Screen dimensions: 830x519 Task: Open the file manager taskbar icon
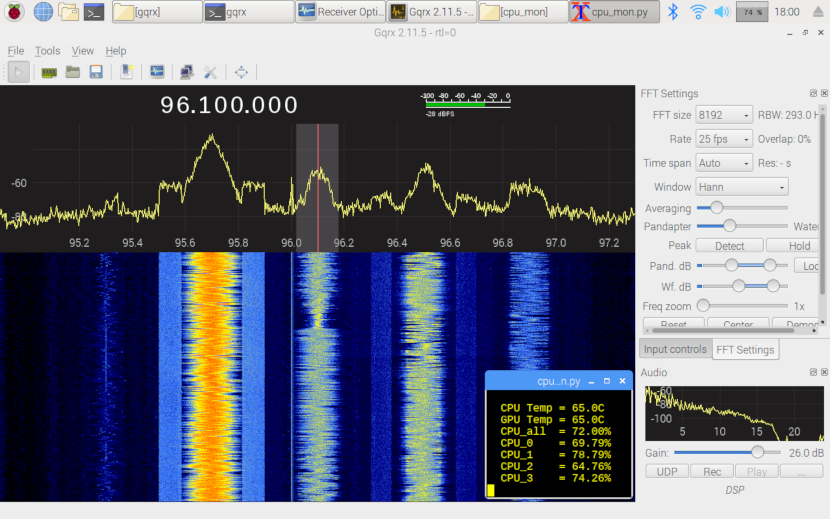click(x=69, y=12)
